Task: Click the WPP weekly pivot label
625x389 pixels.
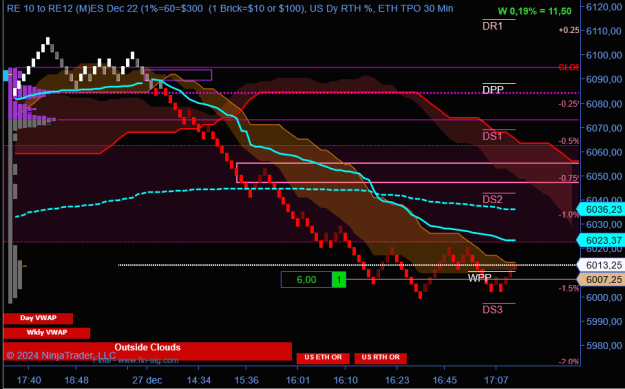Action: [x=480, y=278]
